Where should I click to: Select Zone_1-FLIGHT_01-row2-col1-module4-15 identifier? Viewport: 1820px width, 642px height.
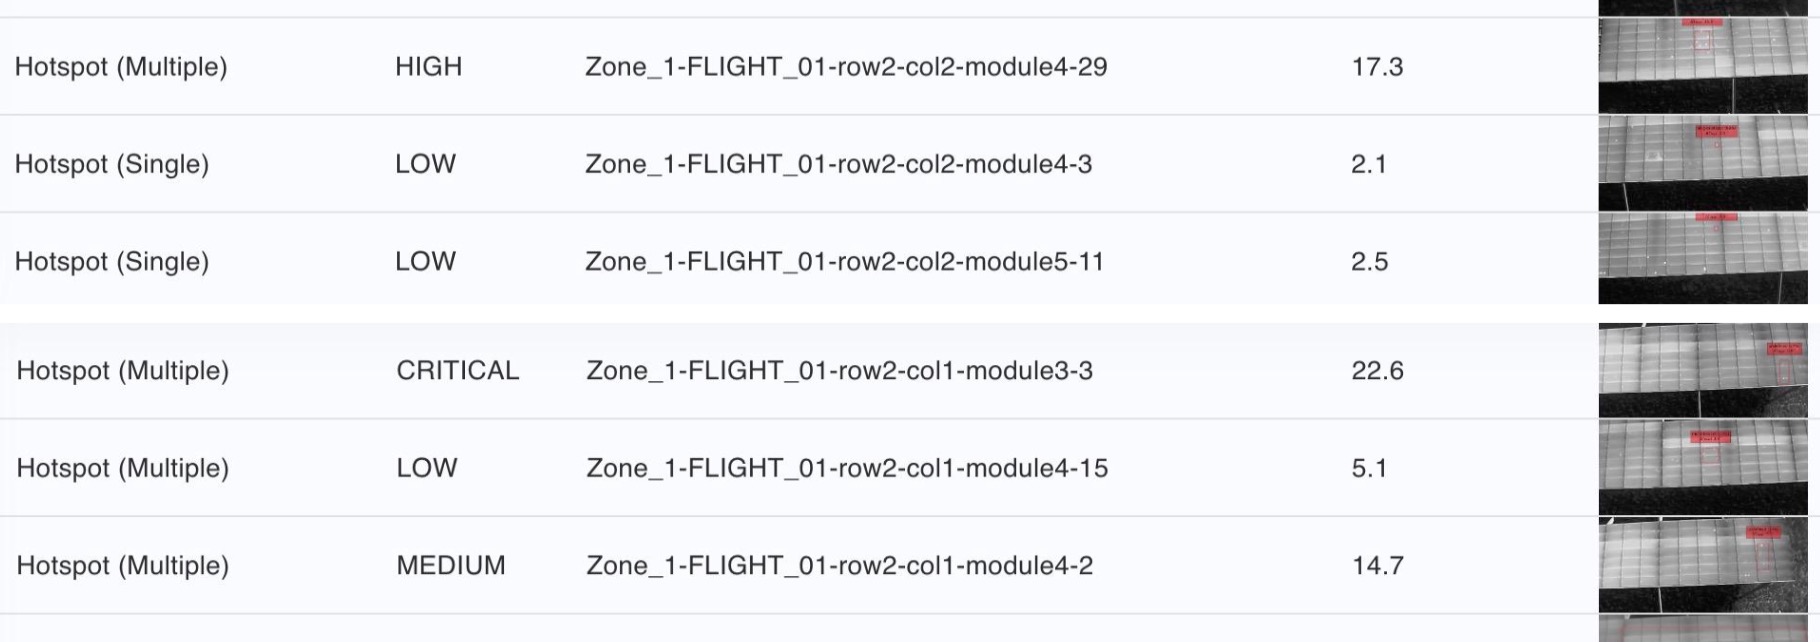pos(847,468)
